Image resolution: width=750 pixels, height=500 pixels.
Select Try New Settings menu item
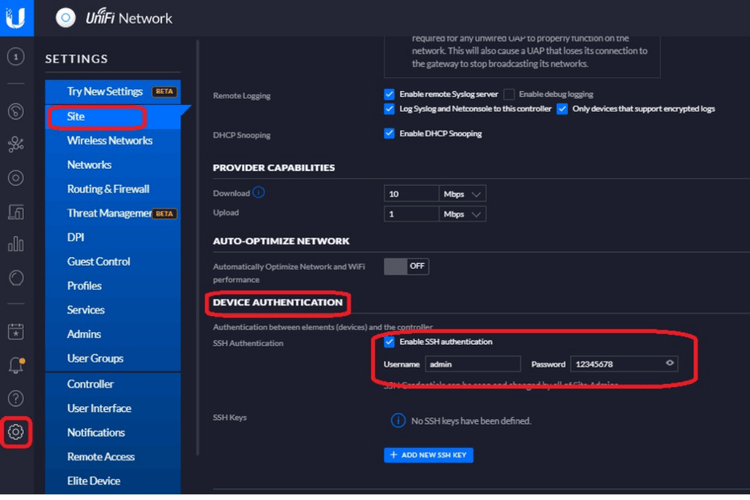pos(113,91)
